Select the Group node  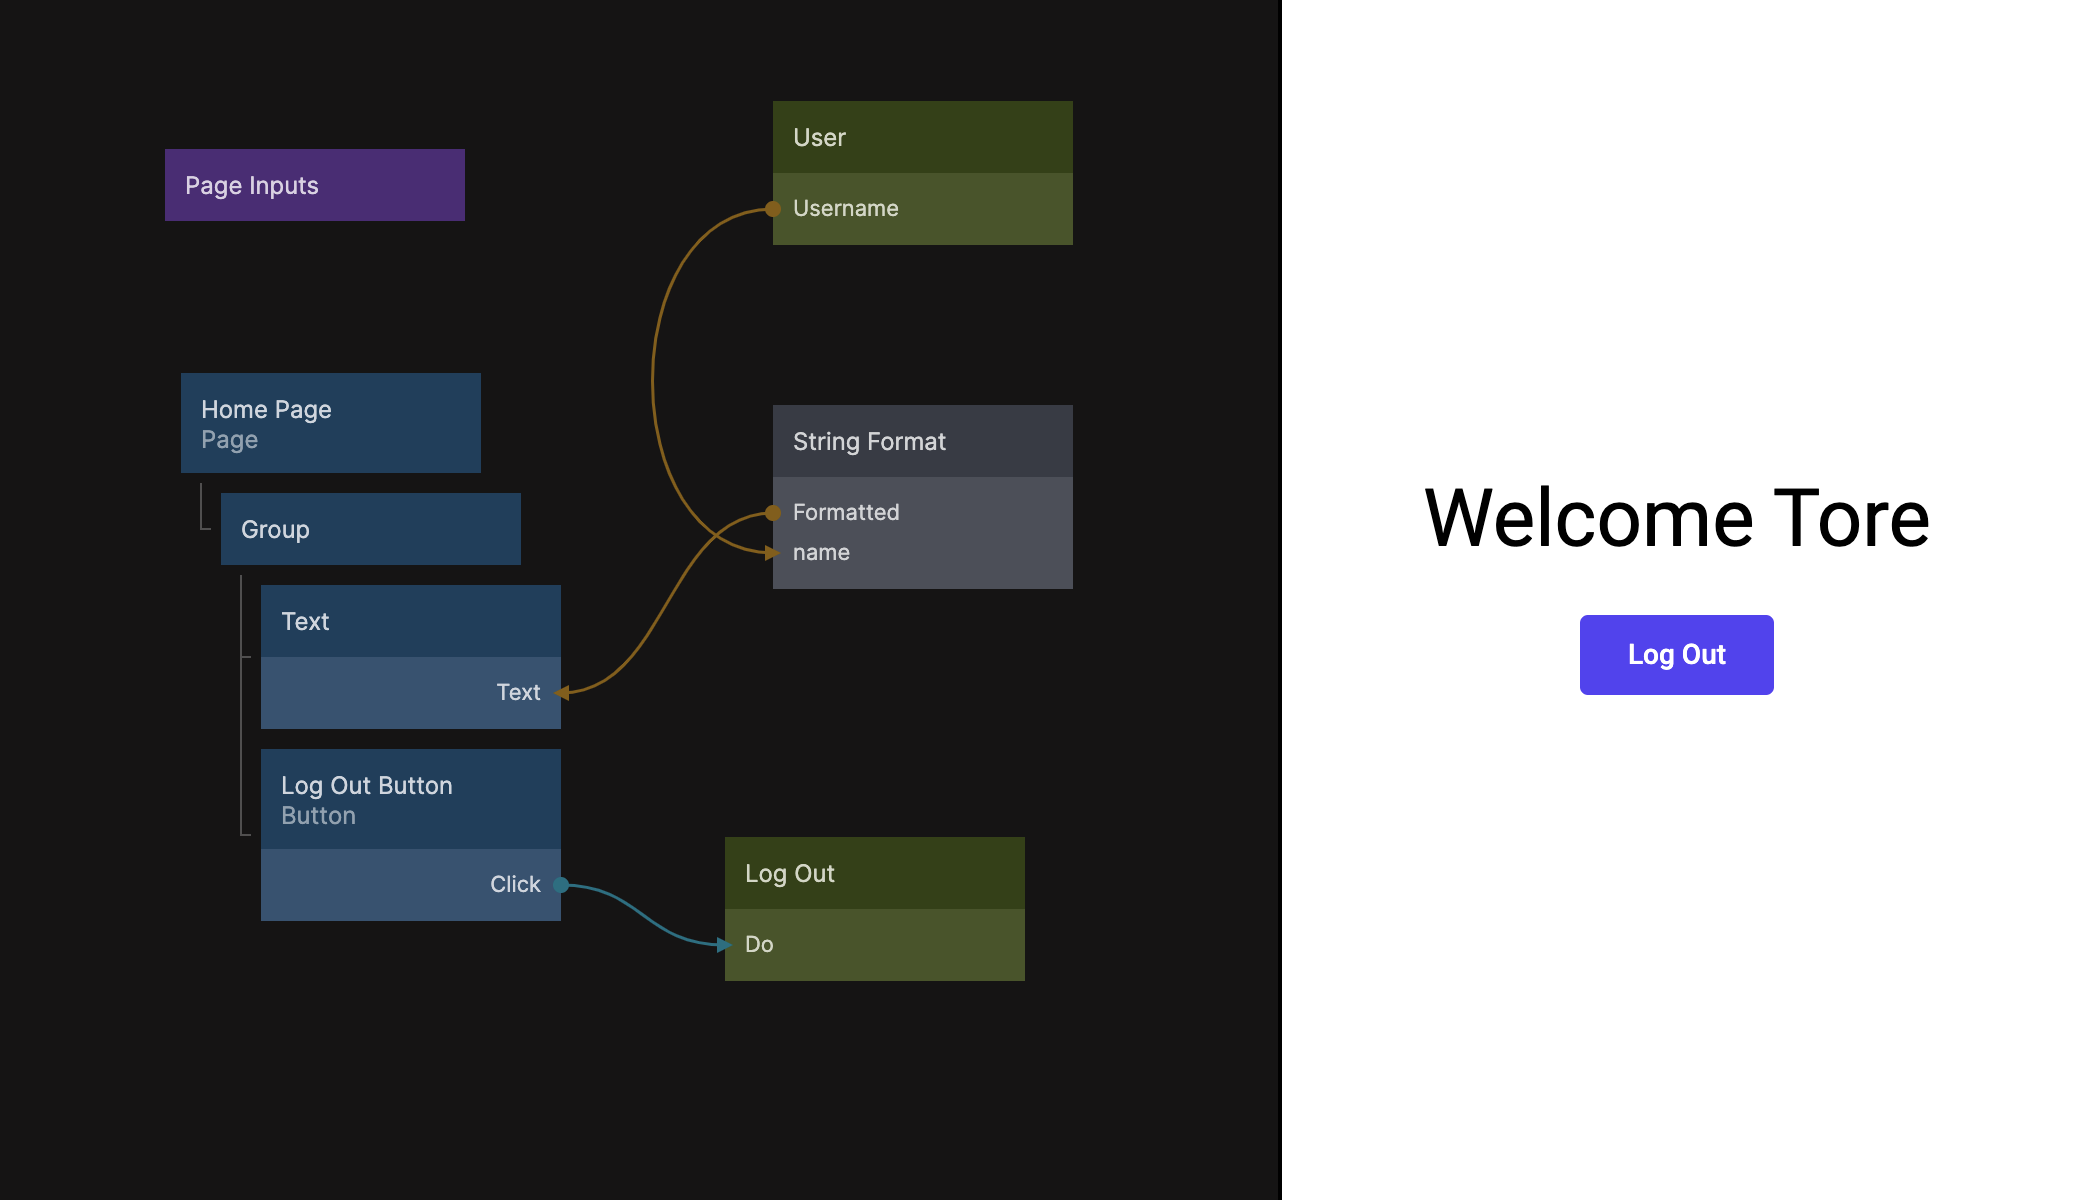[x=370, y=529]
